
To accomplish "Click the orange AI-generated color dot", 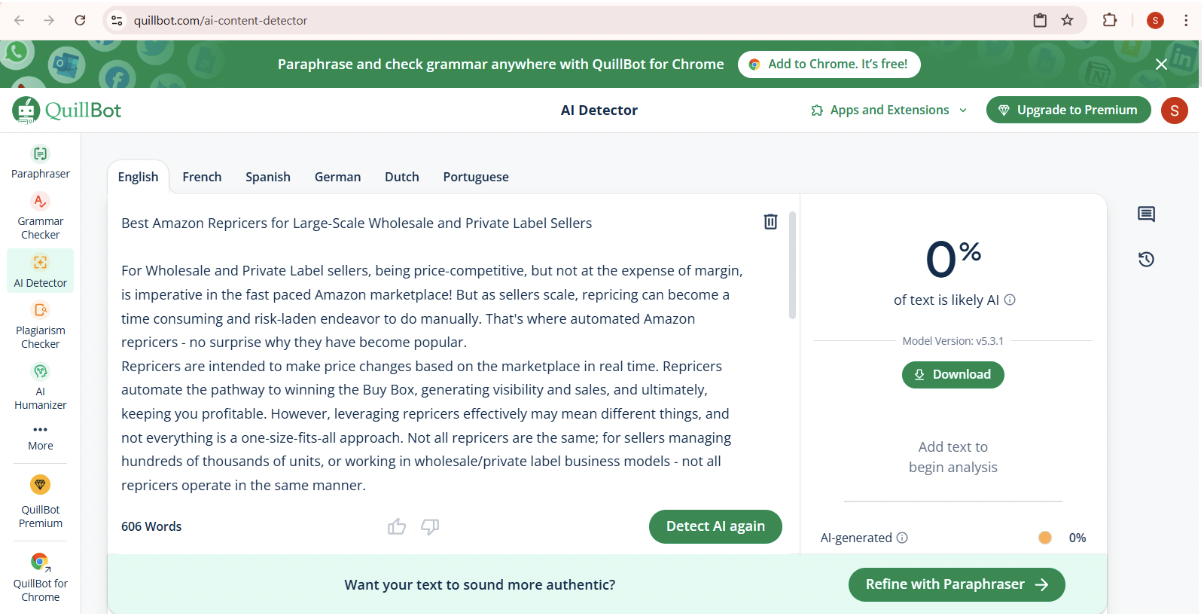I will pyautogui.click(x=1045, y=538).
